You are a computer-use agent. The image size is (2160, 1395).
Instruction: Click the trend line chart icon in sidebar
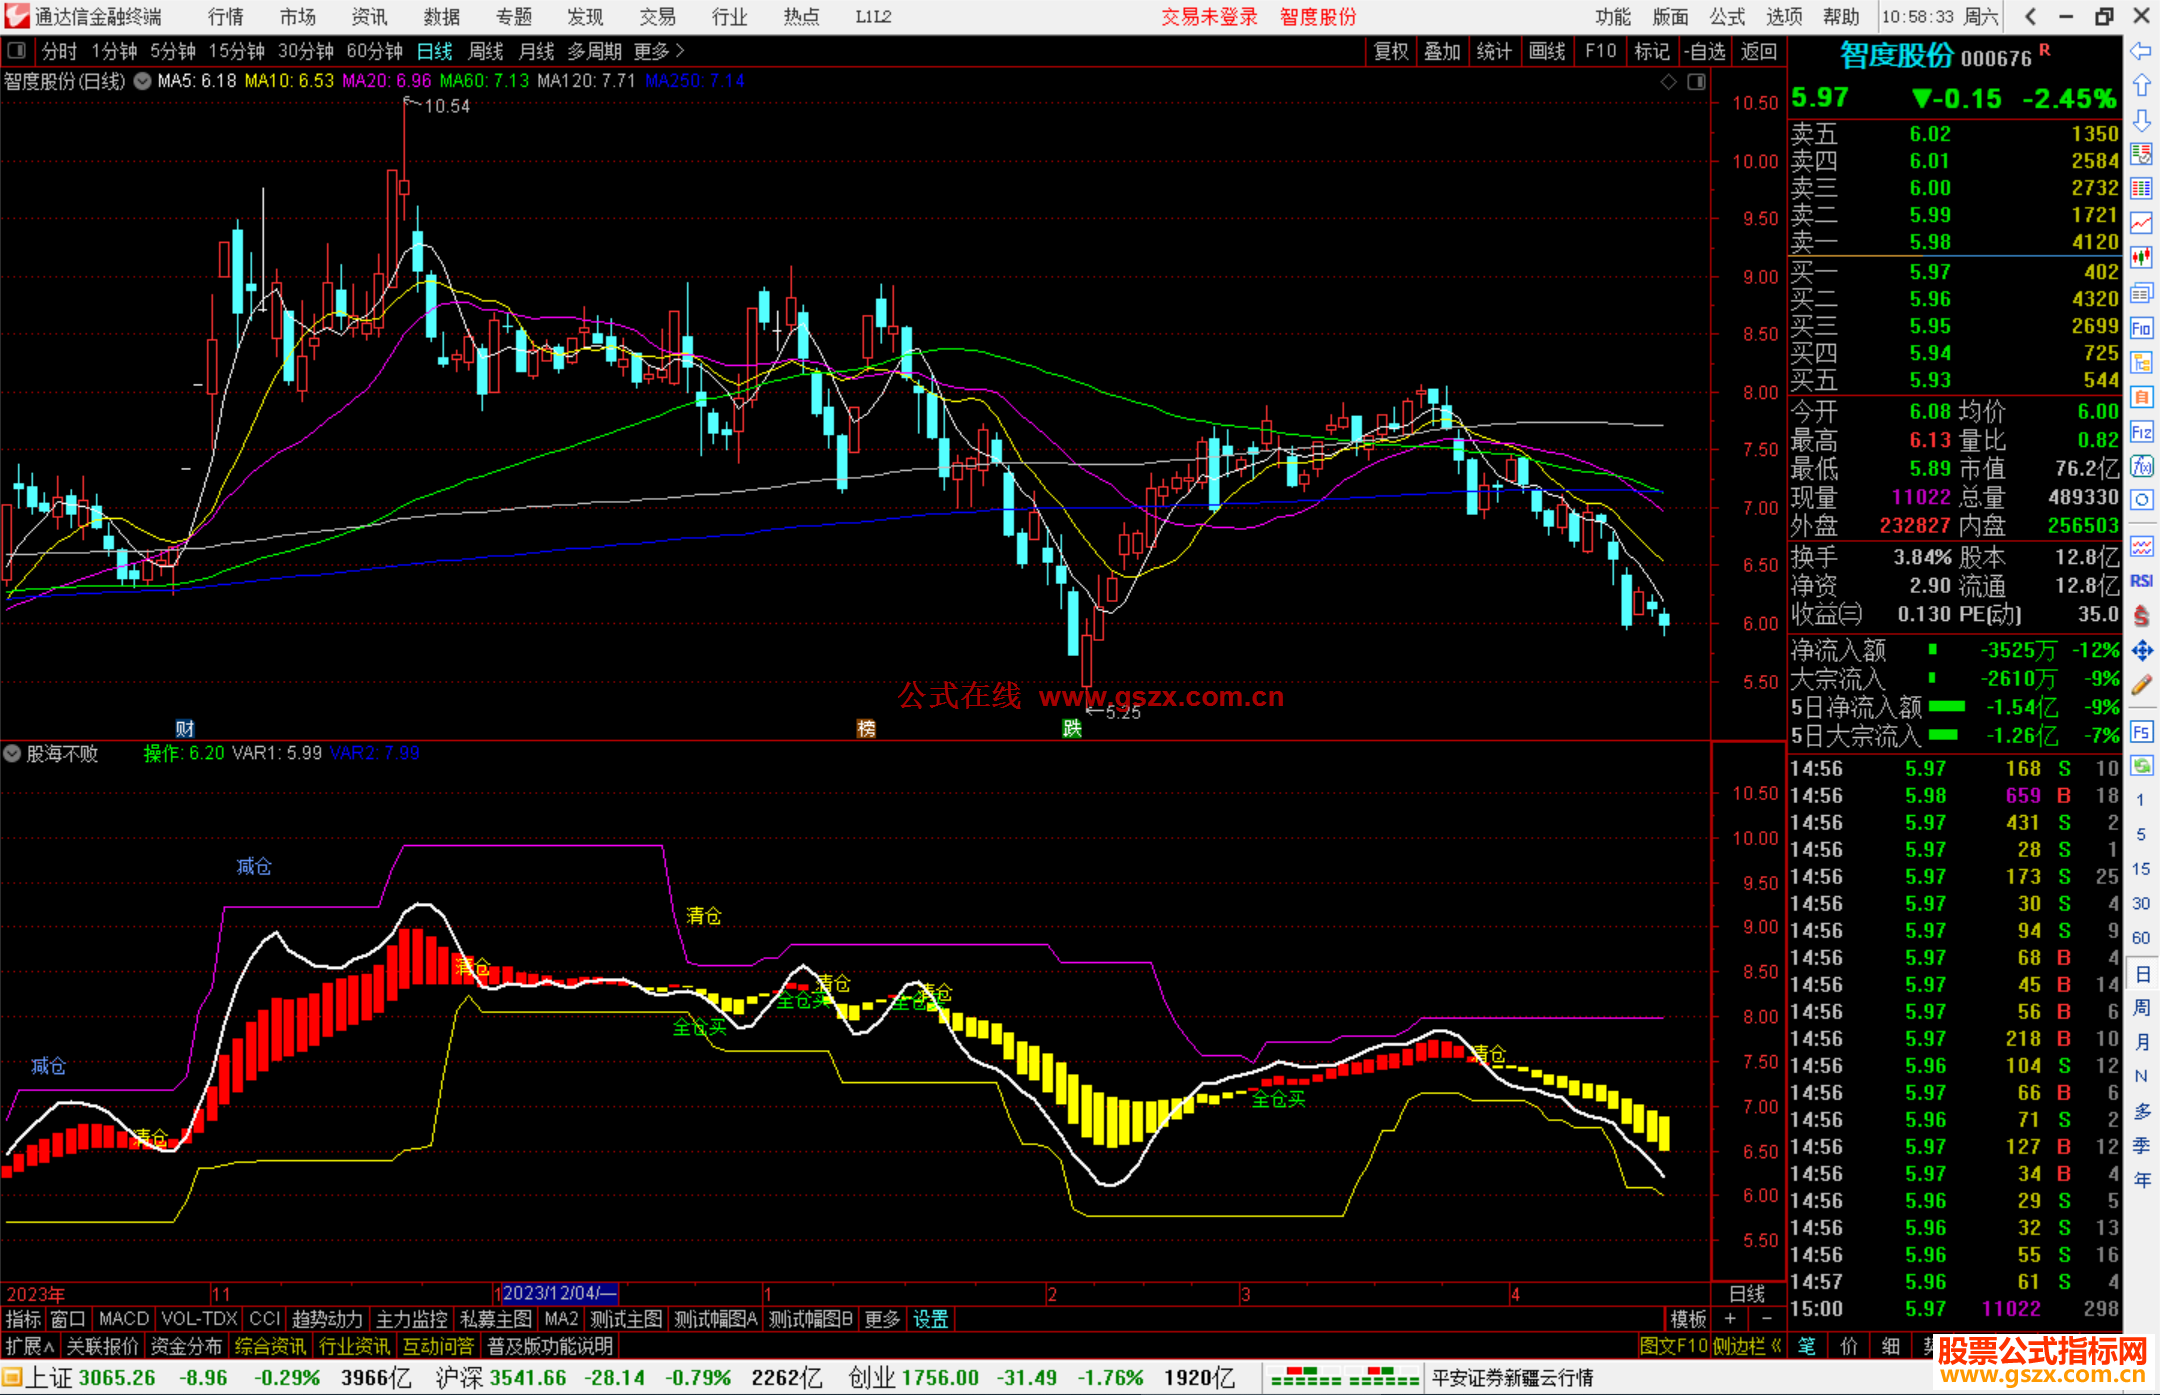2141,224
